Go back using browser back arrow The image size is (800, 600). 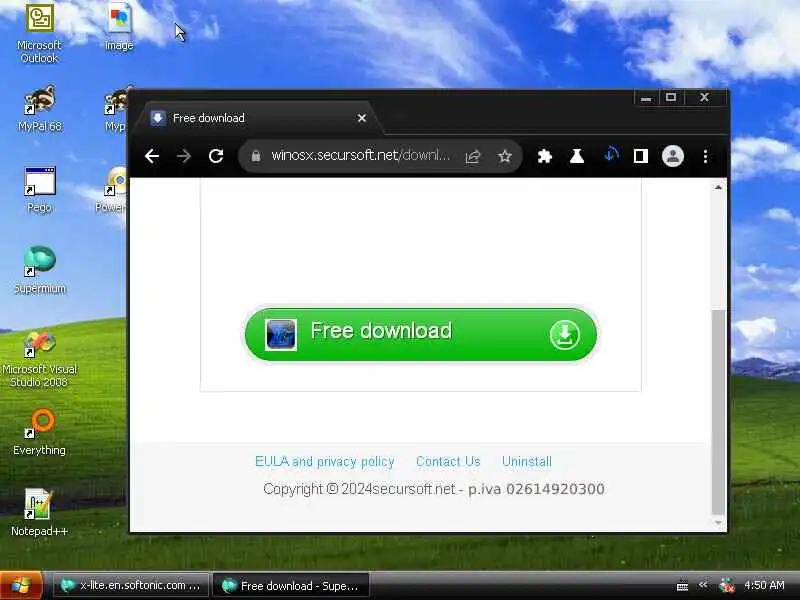(x=152, y=156)
